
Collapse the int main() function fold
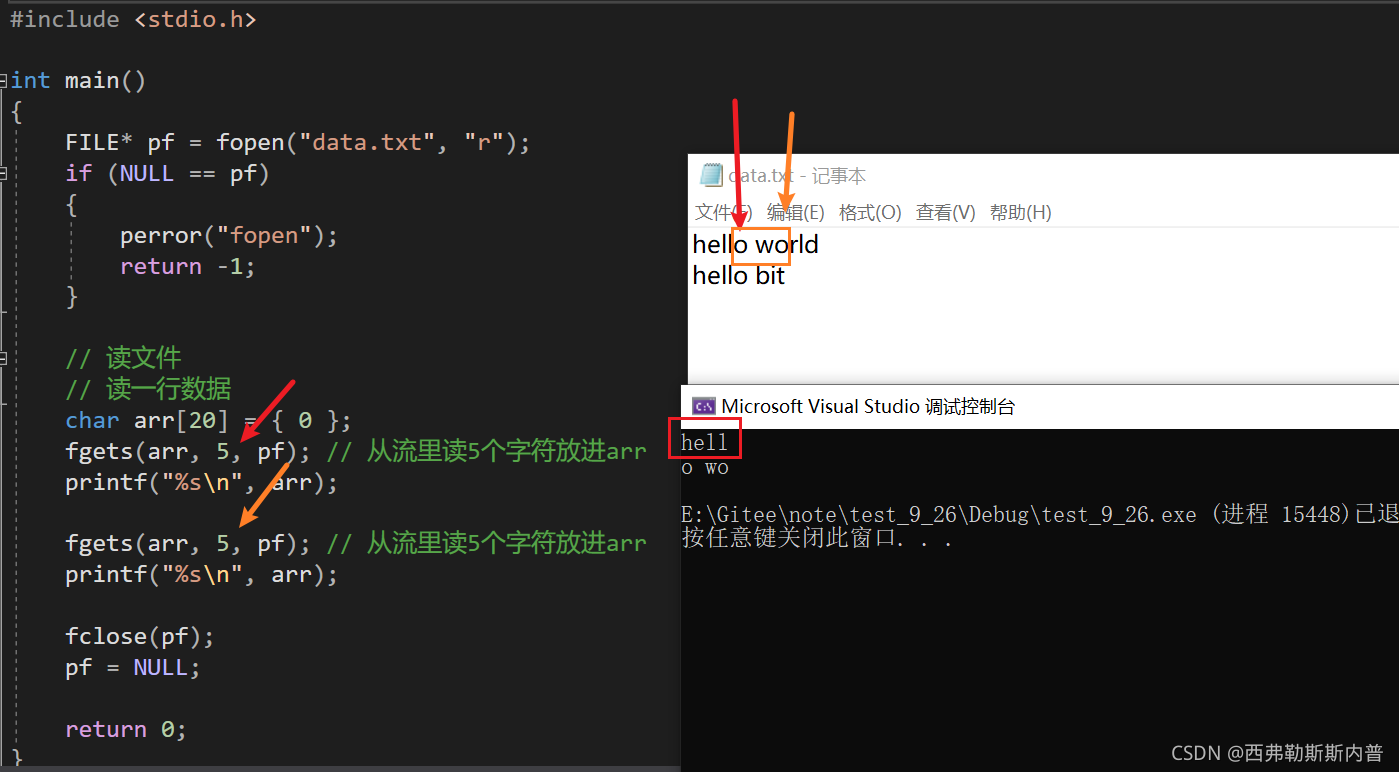[4, 81]
